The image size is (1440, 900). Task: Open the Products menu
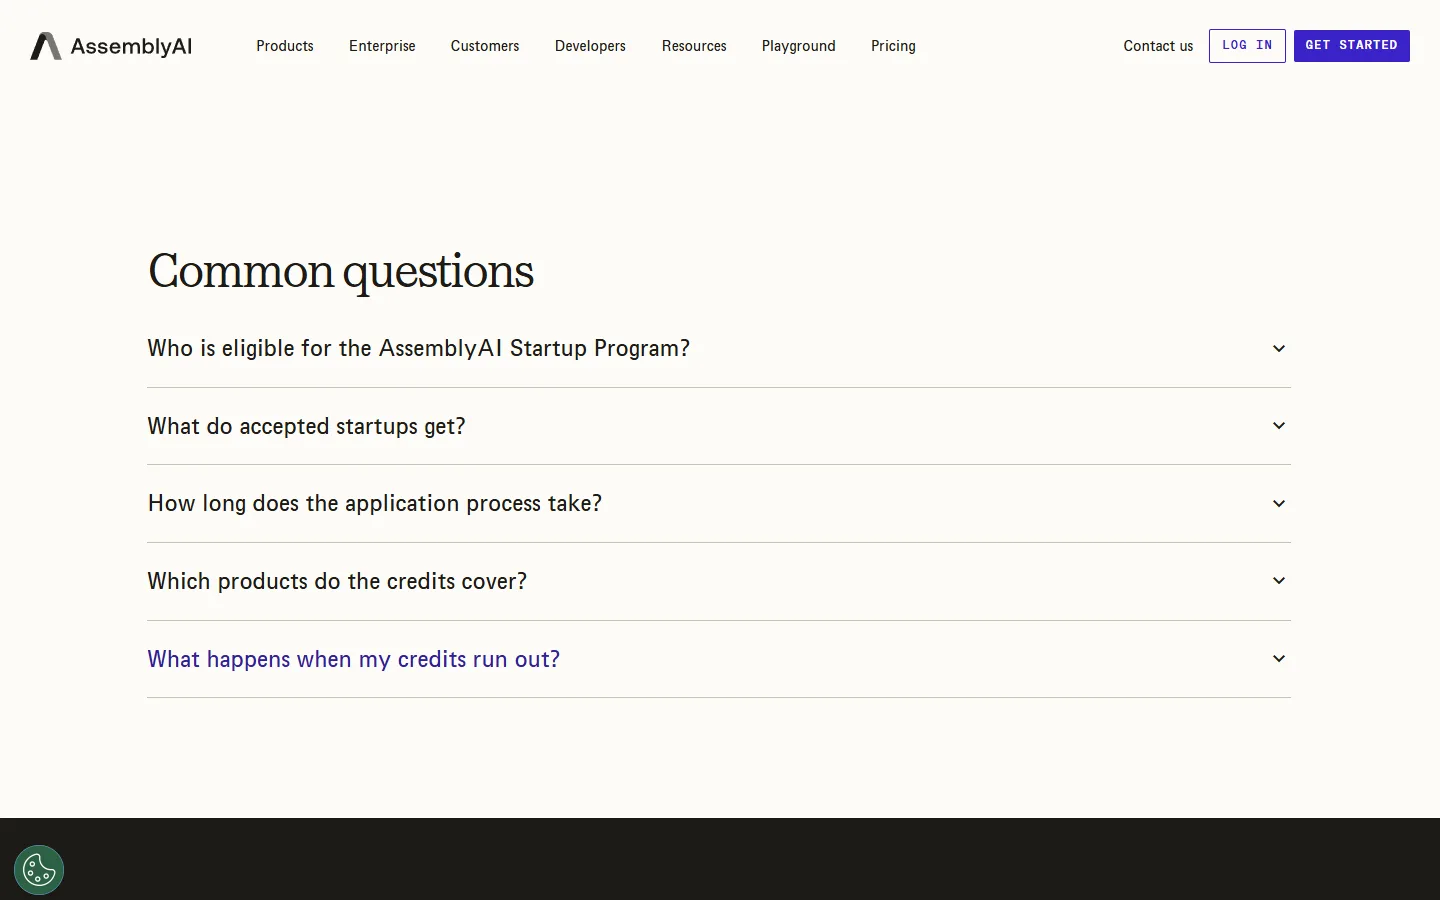pos(285,46)
